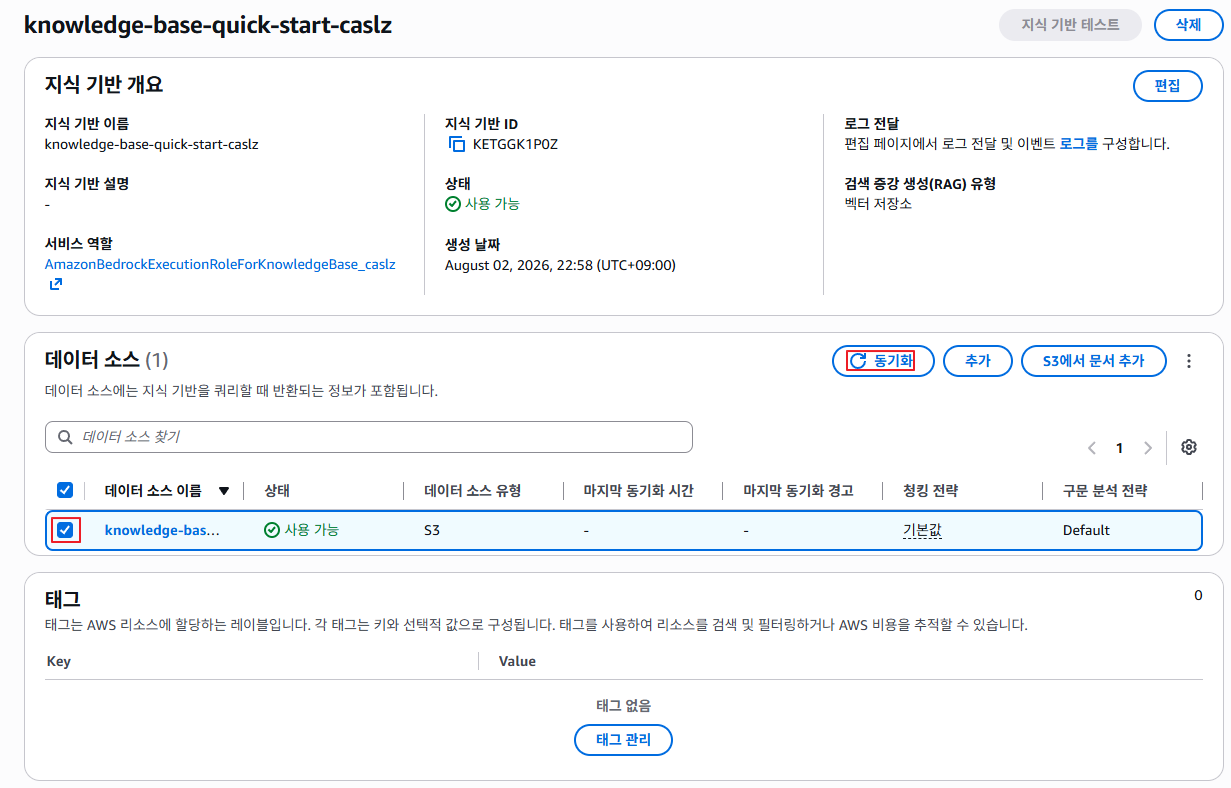This screenshot has width=1231, height=788.
Task: Copy the knowledge base ID KETGGK1P0Z
Action: pyautogui.click(x=457, y=144)
